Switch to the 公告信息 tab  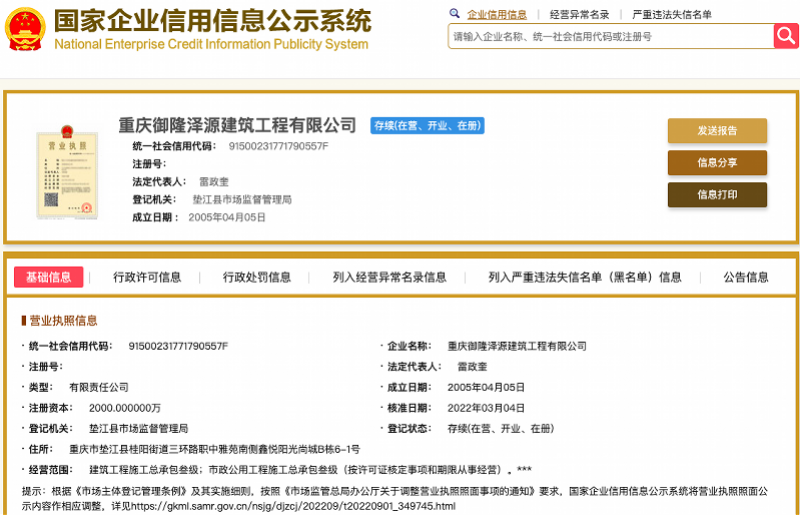click(746, 277)
